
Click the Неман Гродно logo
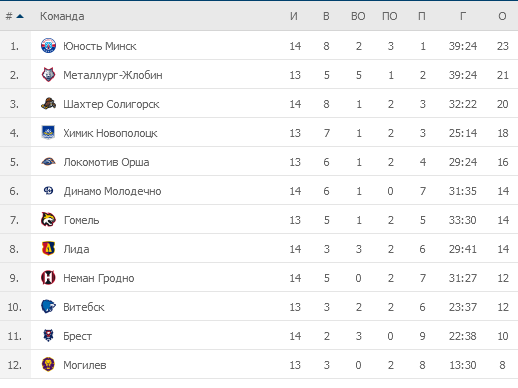pos(48,278)
